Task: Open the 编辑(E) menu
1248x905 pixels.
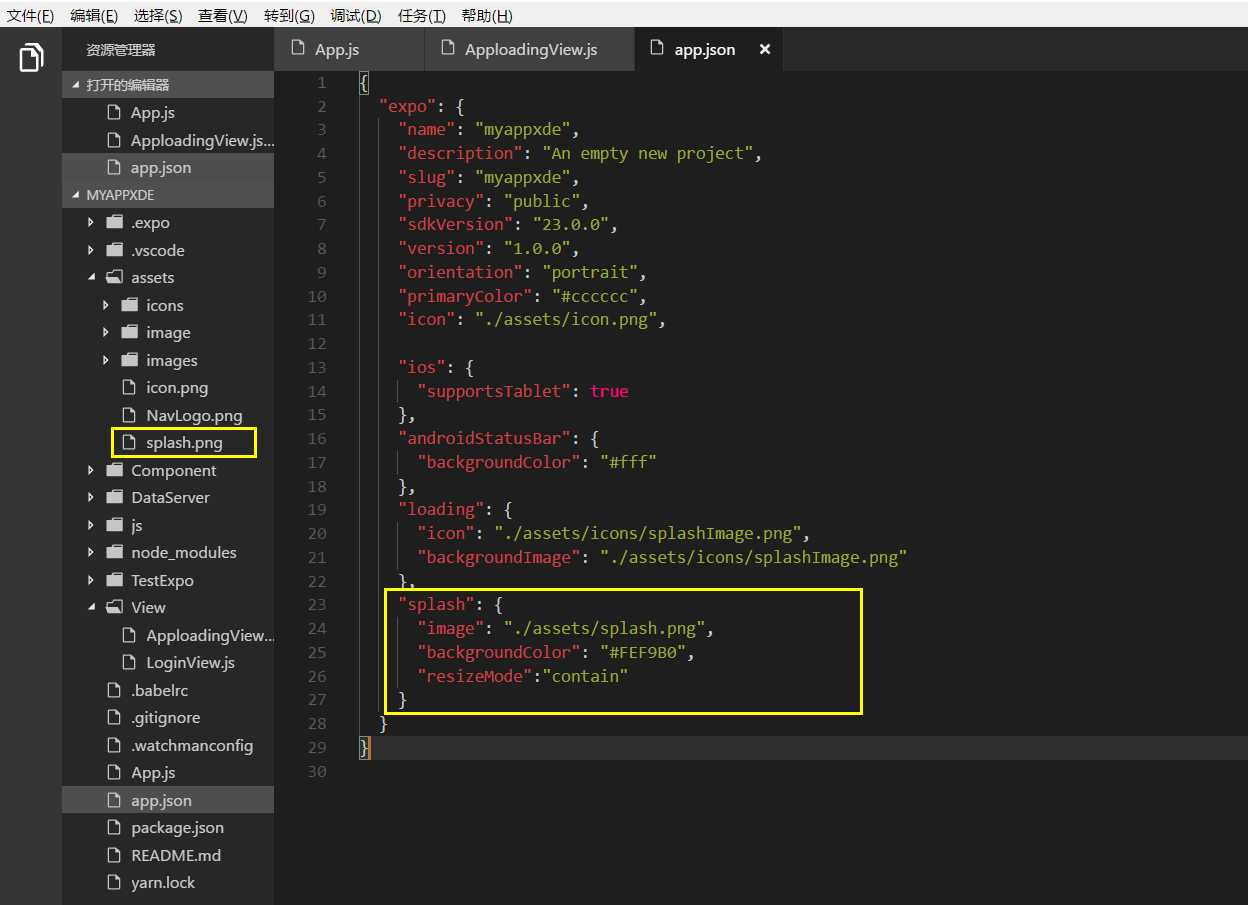Action: tap(94, 16)
